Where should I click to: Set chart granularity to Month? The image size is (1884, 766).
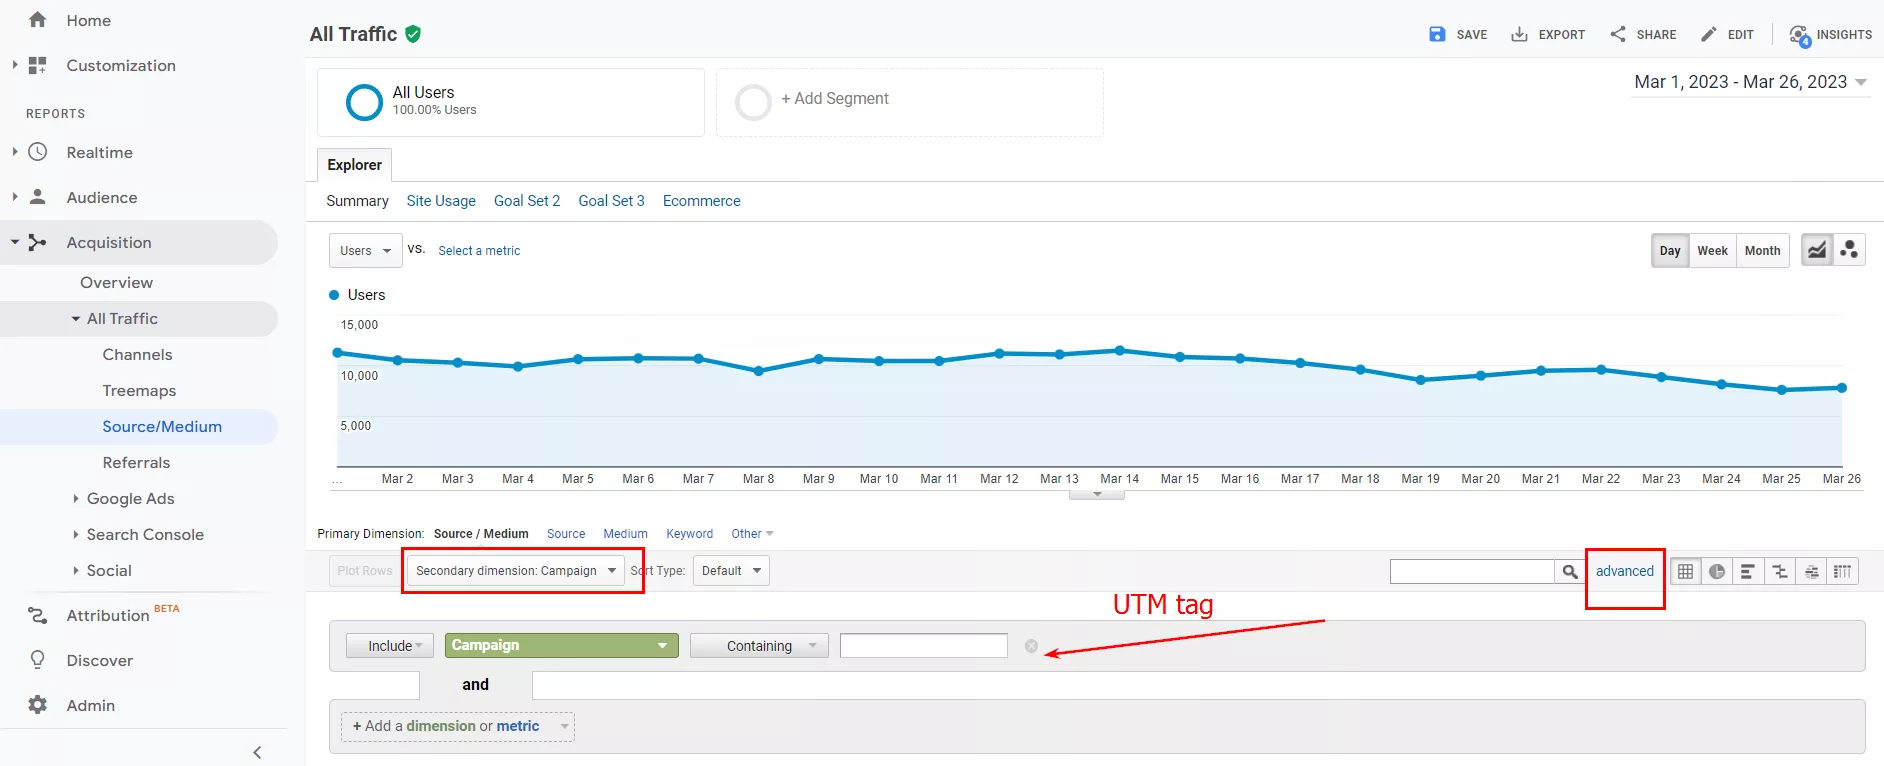[x=1762, y=250]
